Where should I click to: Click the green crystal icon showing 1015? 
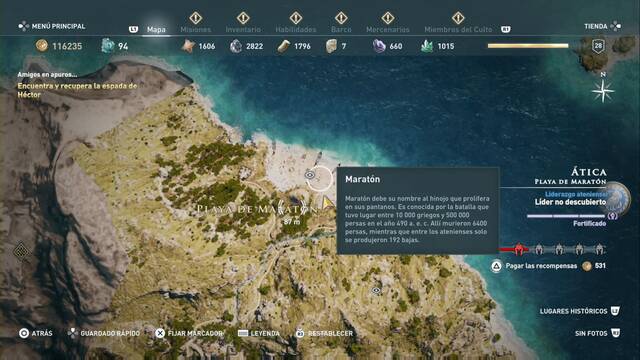tap(427, 46)
